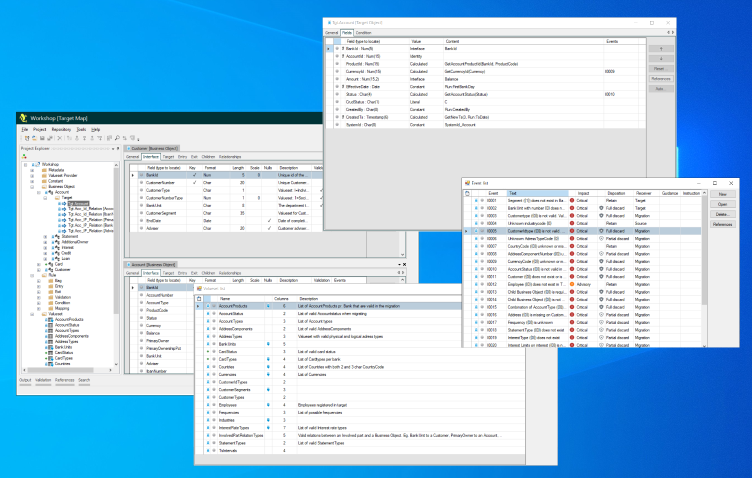
Task: Click the Business Object folder icon
Action: coord(43,186)
